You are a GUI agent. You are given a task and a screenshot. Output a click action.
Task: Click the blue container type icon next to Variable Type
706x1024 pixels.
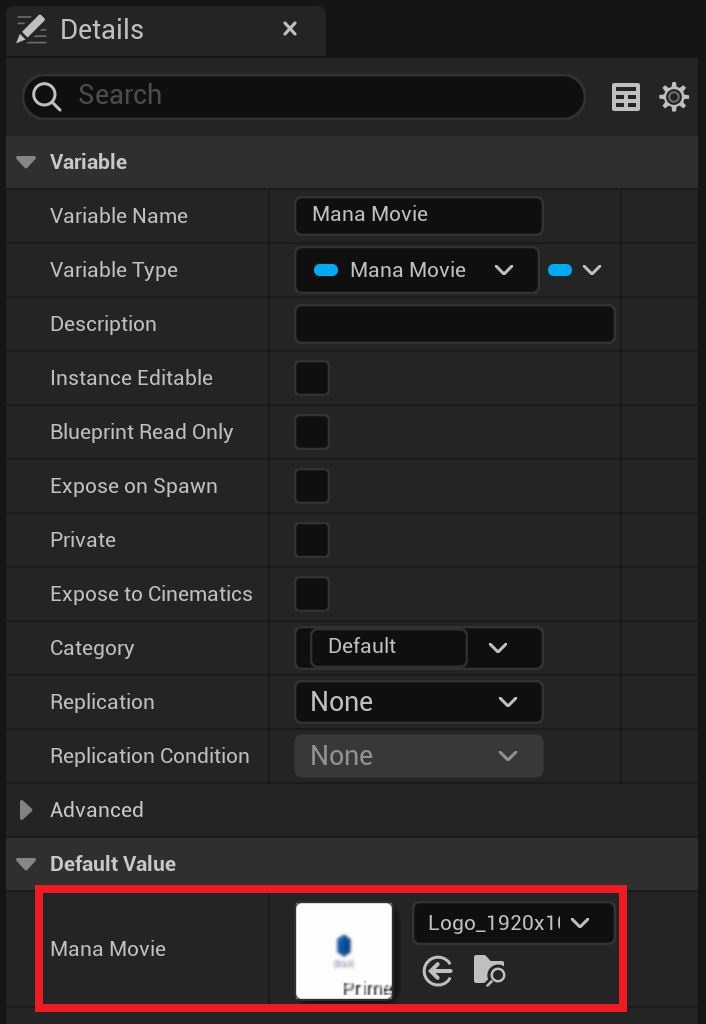[560, 270]
